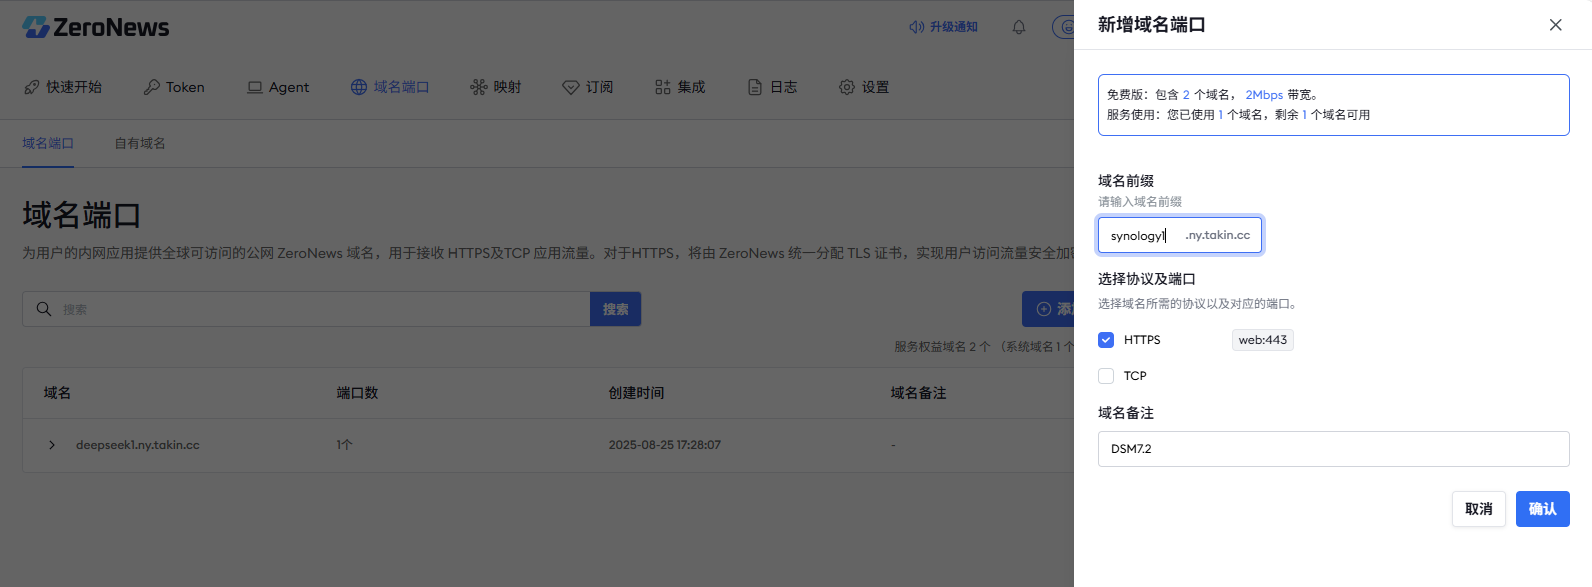This screenshot has height=587, width=1592.
Task: Switch to the 自有域名 tab
Action: [140, 143]
